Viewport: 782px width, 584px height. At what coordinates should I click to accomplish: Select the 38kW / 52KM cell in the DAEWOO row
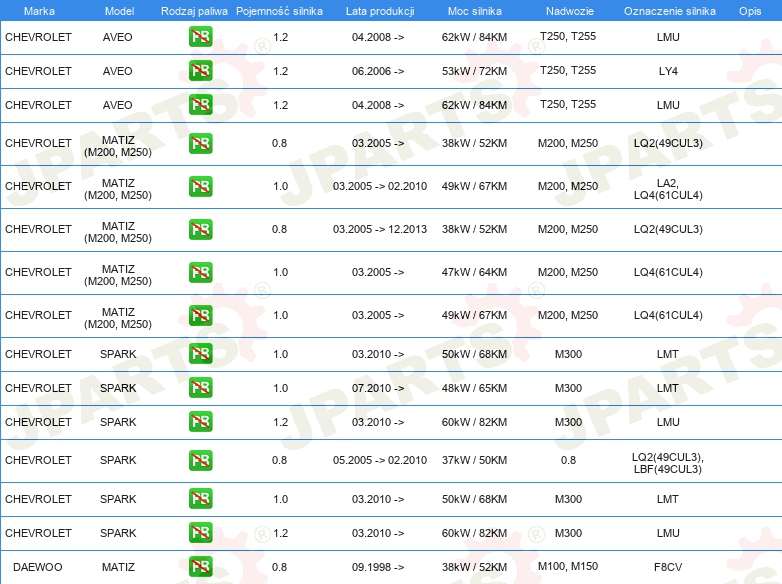474,567
